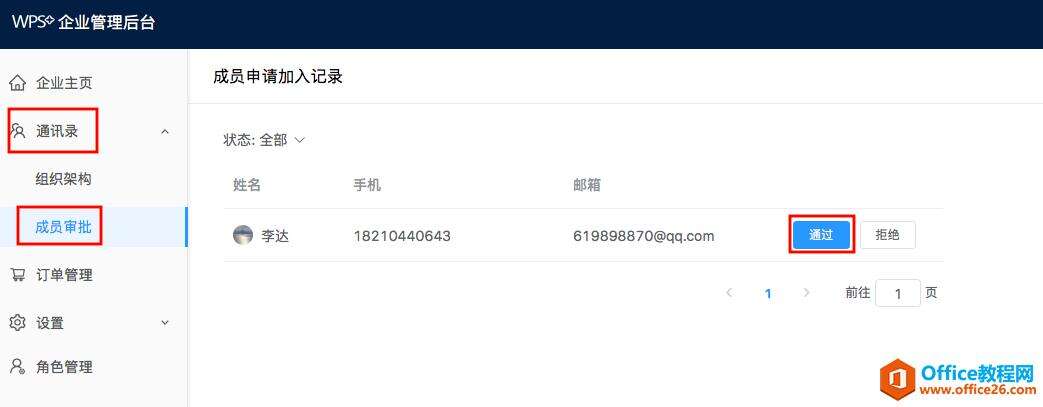
Task: Expand the 设置 section chevron
Action: [165, 323]
